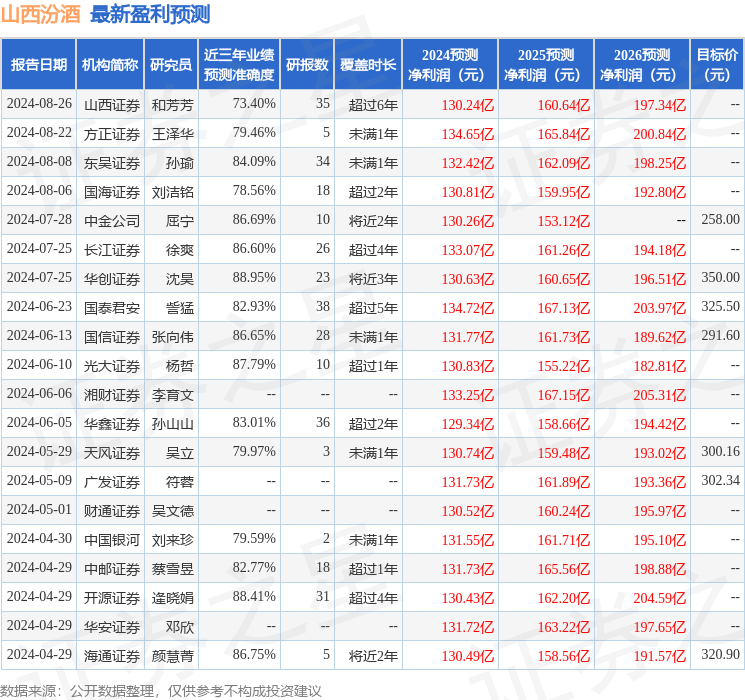
Task: Click analyst name 李育文
Action: point(173,395)
